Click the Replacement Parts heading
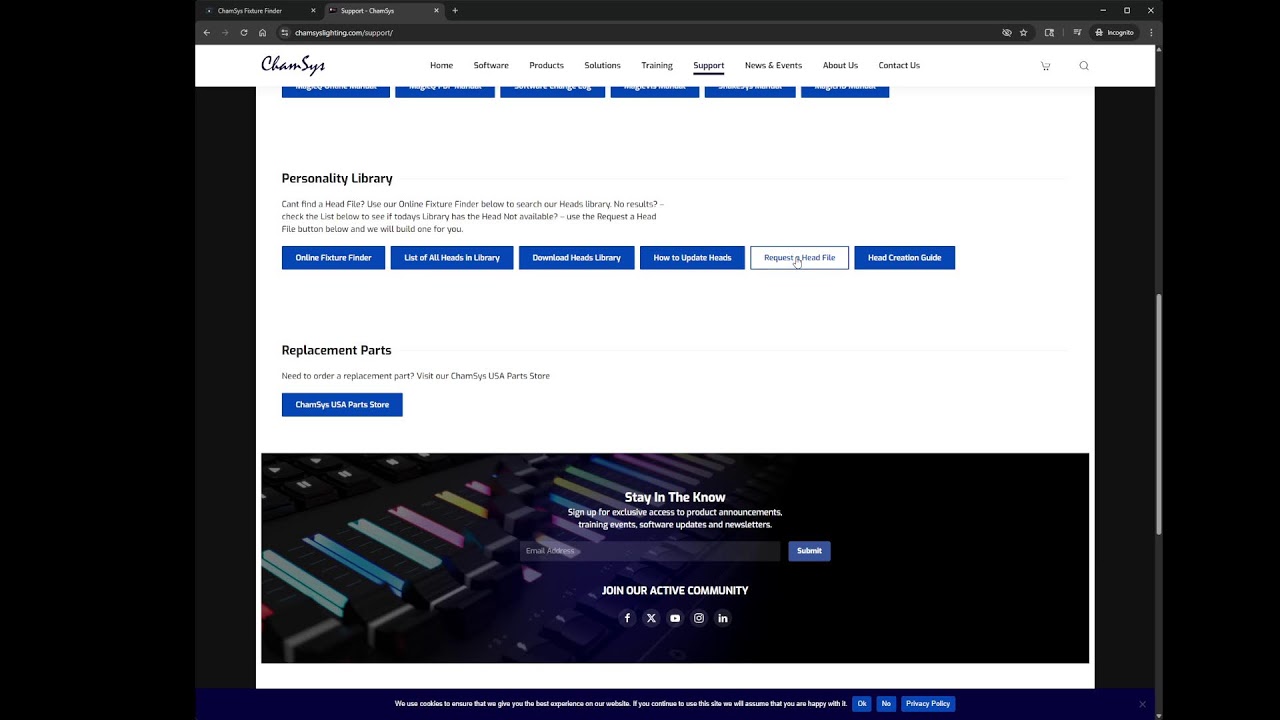 coord(336,350)
